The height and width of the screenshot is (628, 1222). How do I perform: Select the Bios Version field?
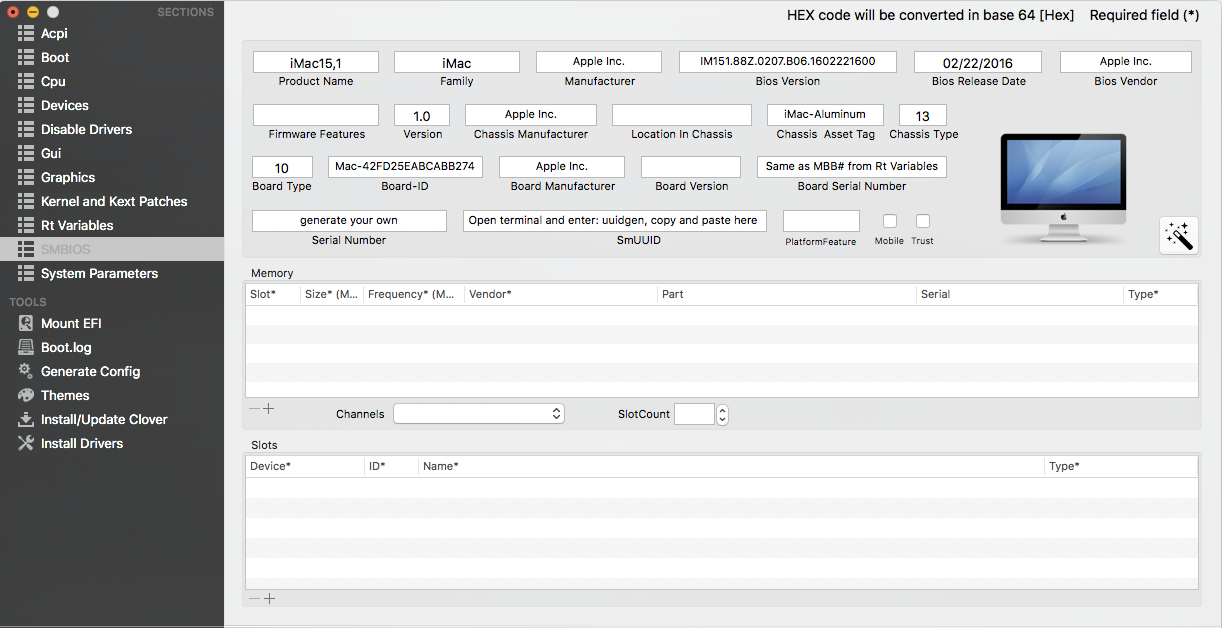coord(788,62)
